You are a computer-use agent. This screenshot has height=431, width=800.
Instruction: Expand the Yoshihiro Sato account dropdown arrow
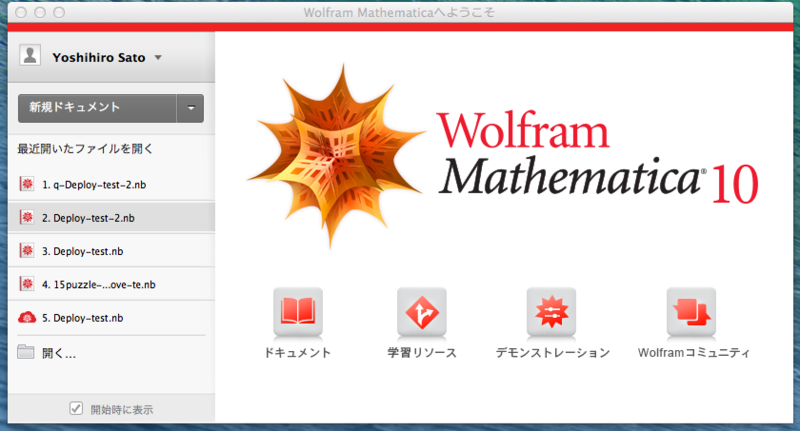pos(158,58)
